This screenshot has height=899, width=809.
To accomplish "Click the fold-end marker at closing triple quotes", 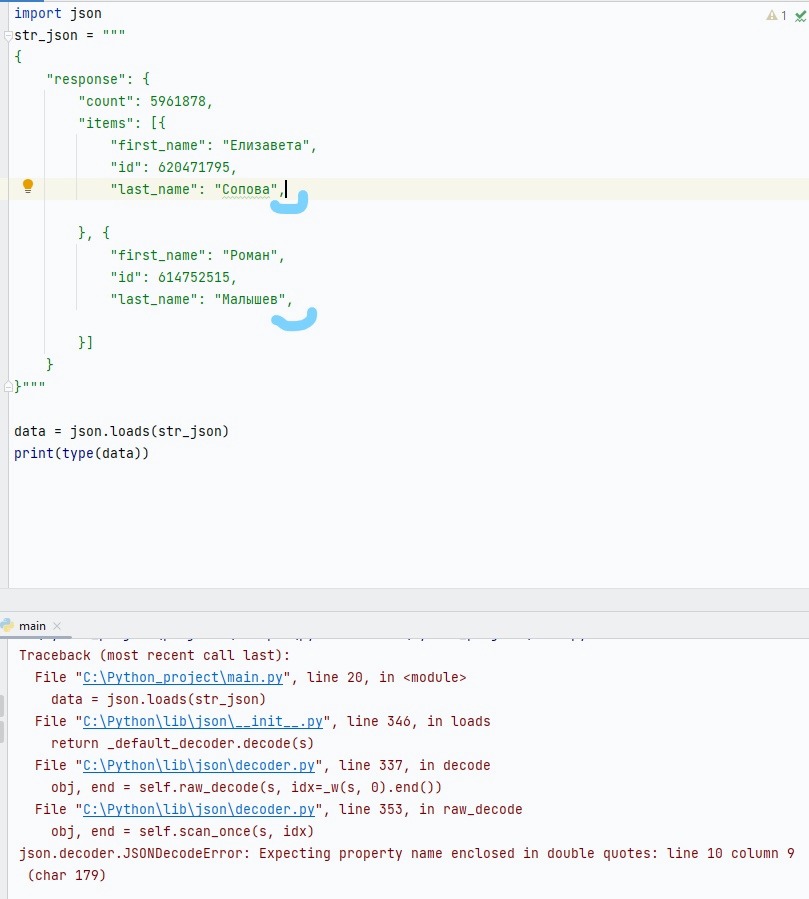I will coord(8,387).
